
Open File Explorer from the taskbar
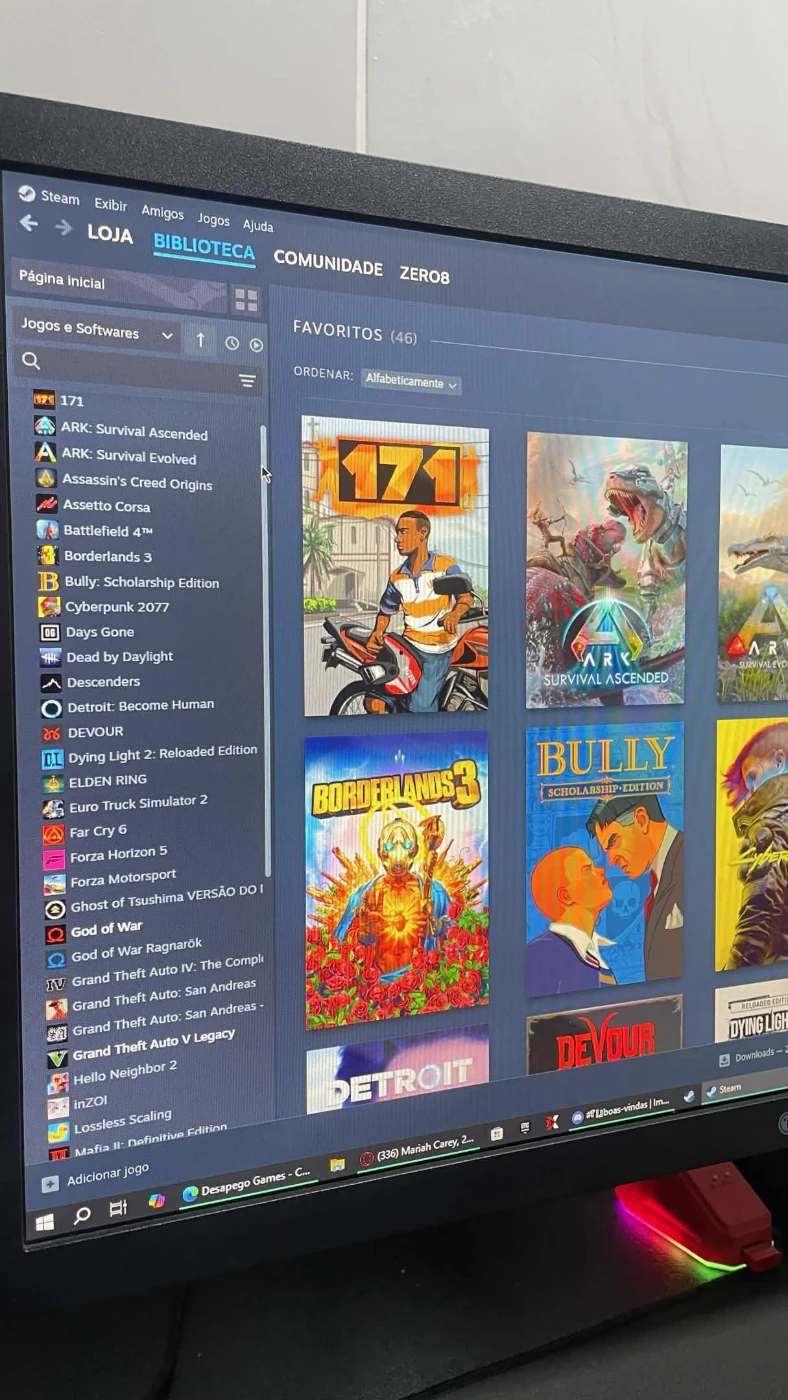coord(337,1164)
